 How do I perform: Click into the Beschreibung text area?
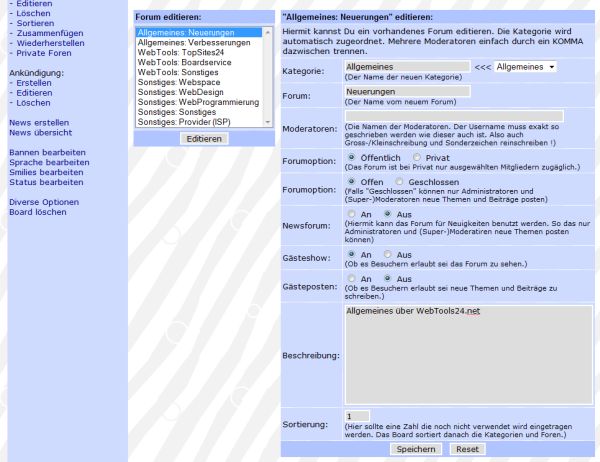coord(469,355)
